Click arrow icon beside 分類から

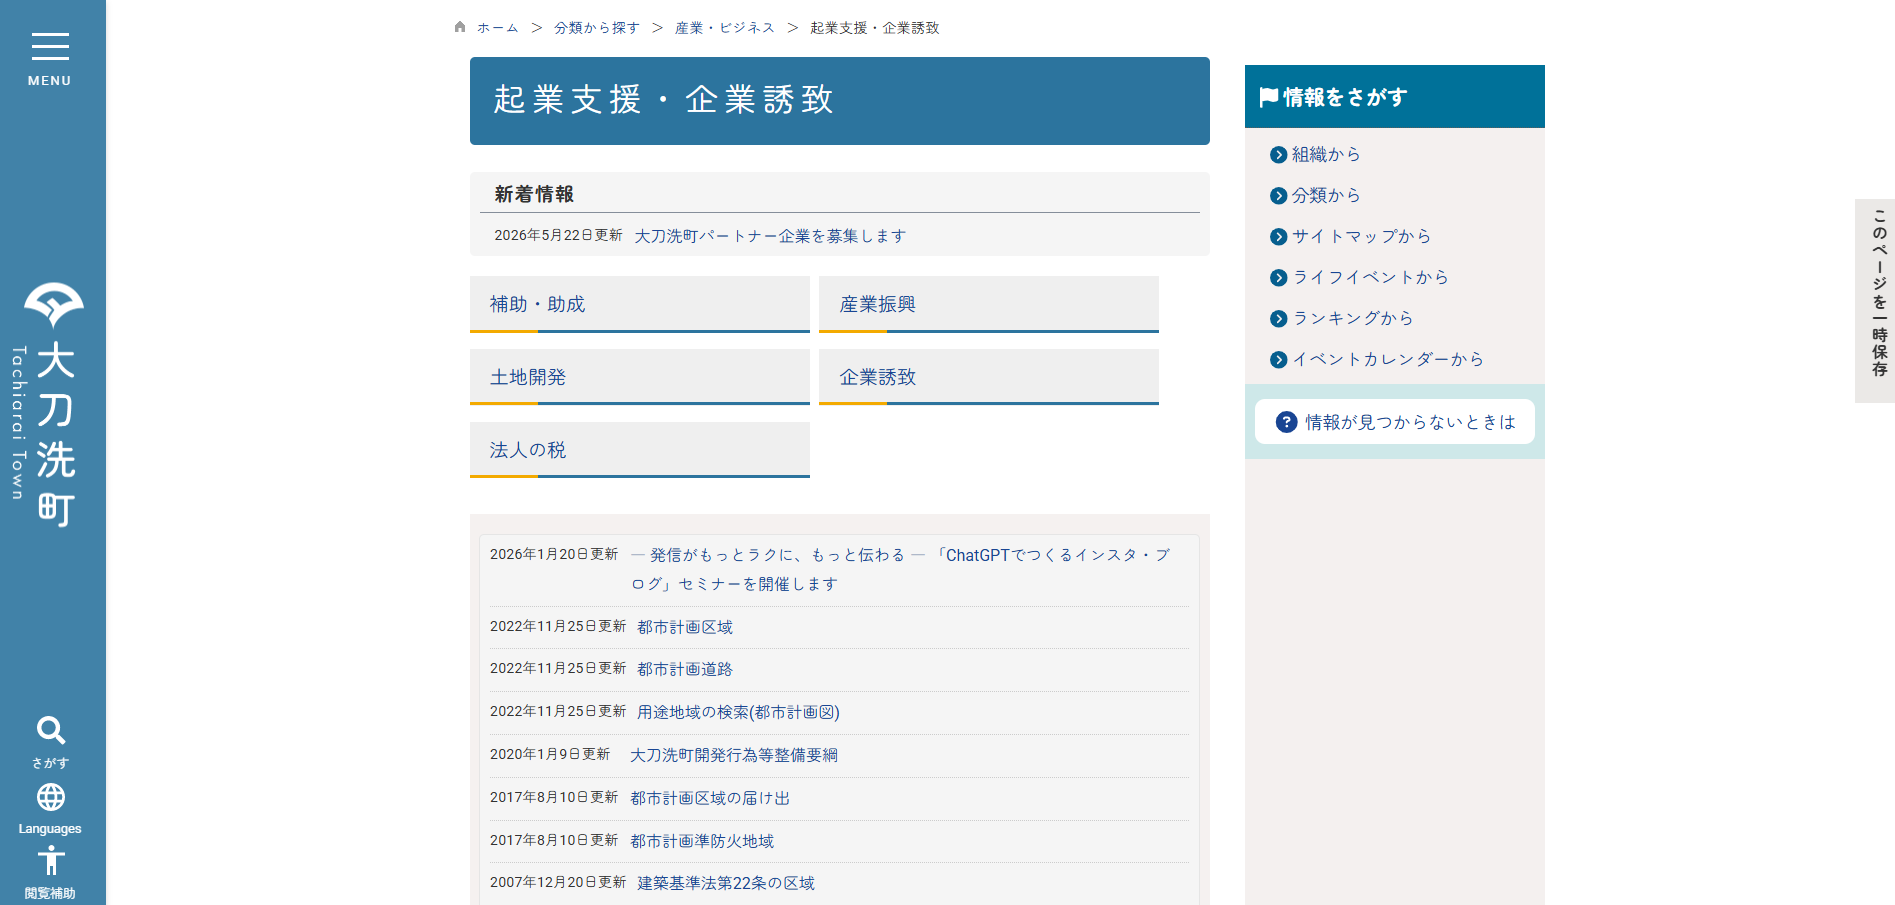[1278, 196]
